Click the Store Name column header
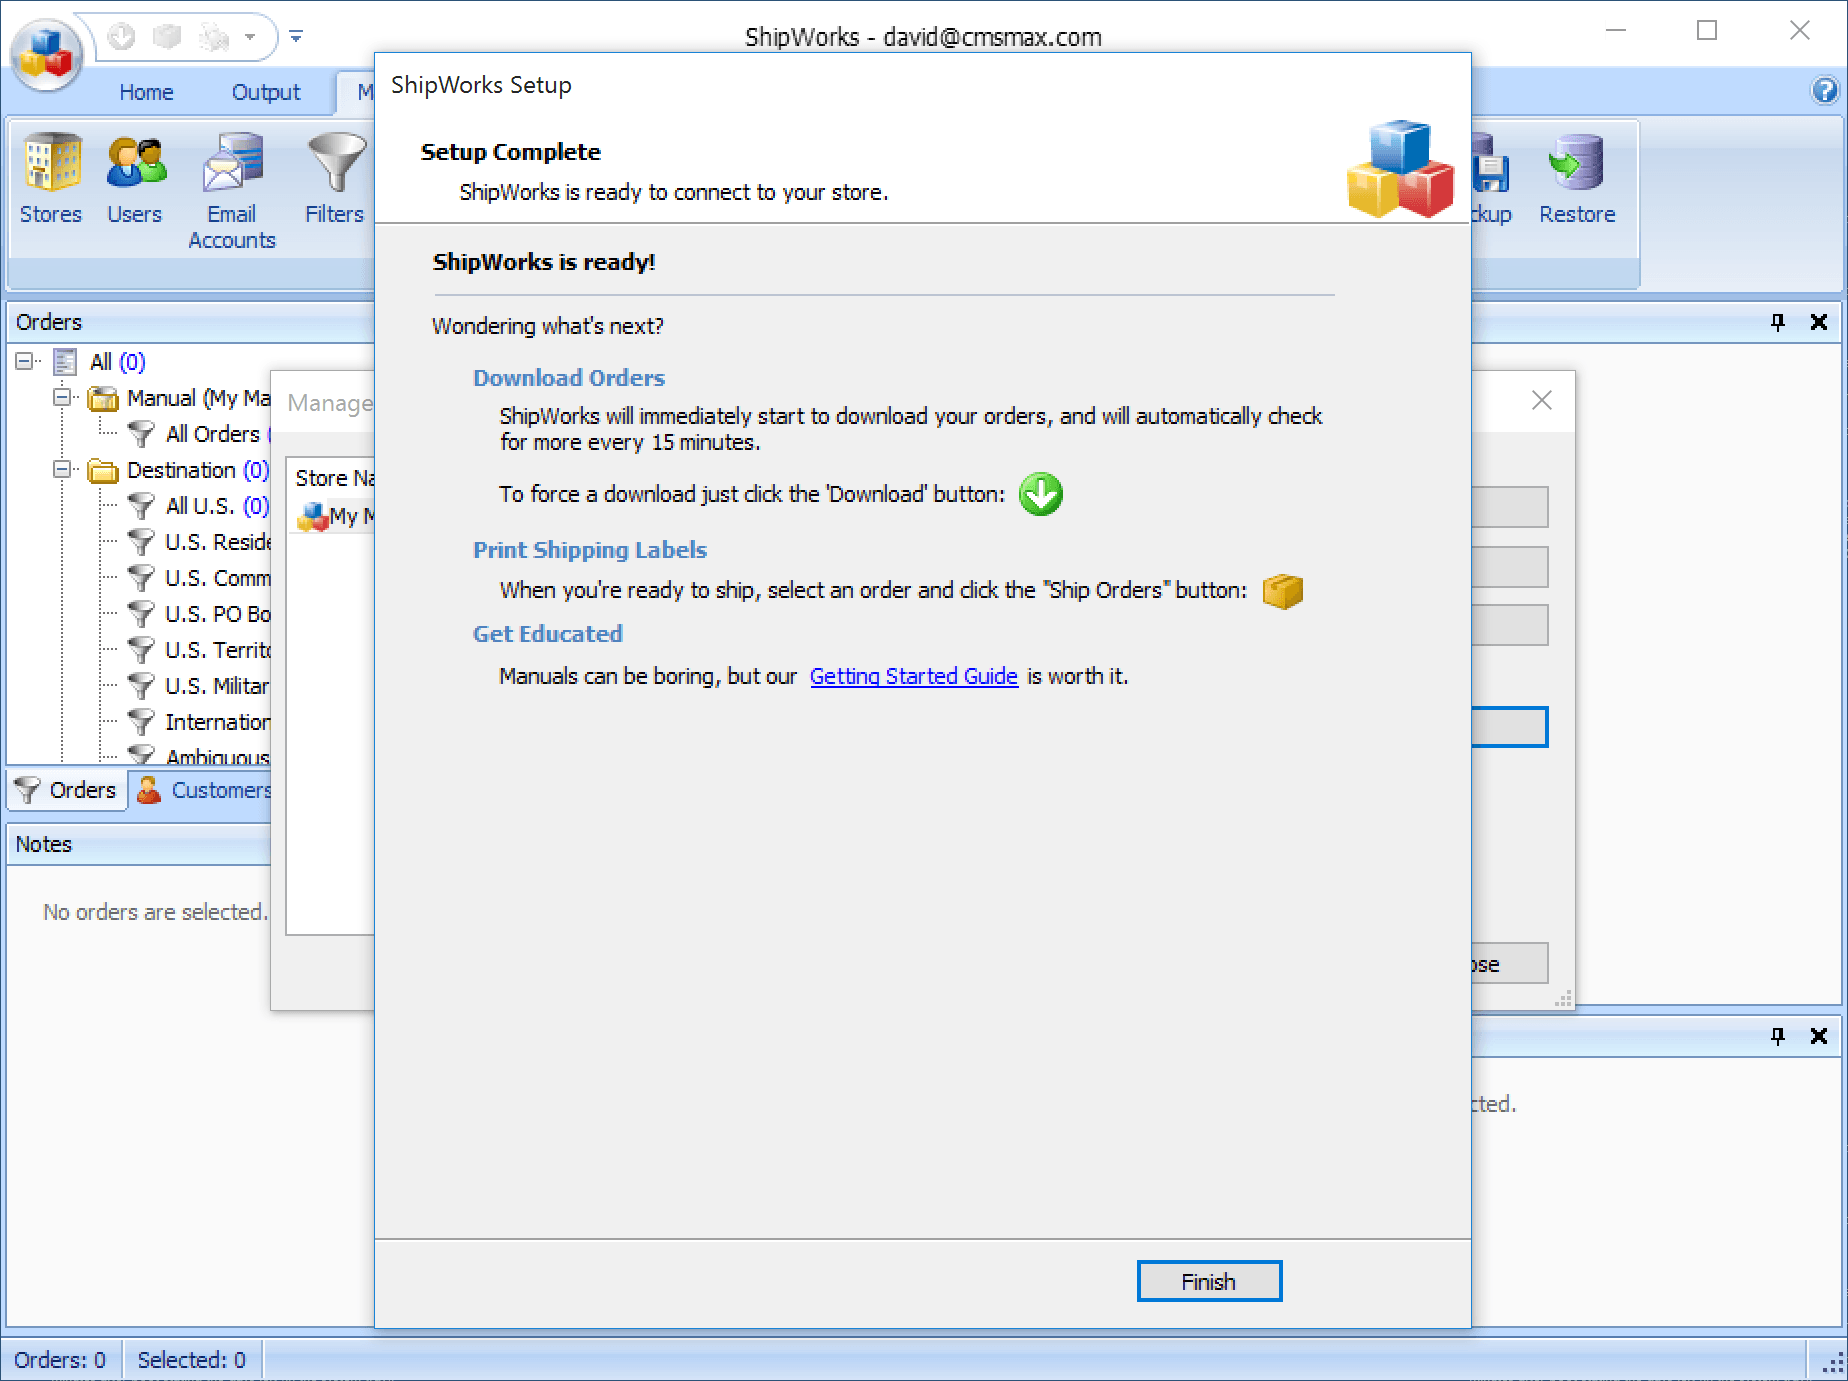Image resolution: width=1848 pixels, height=1381 pixels. [334, 478]
